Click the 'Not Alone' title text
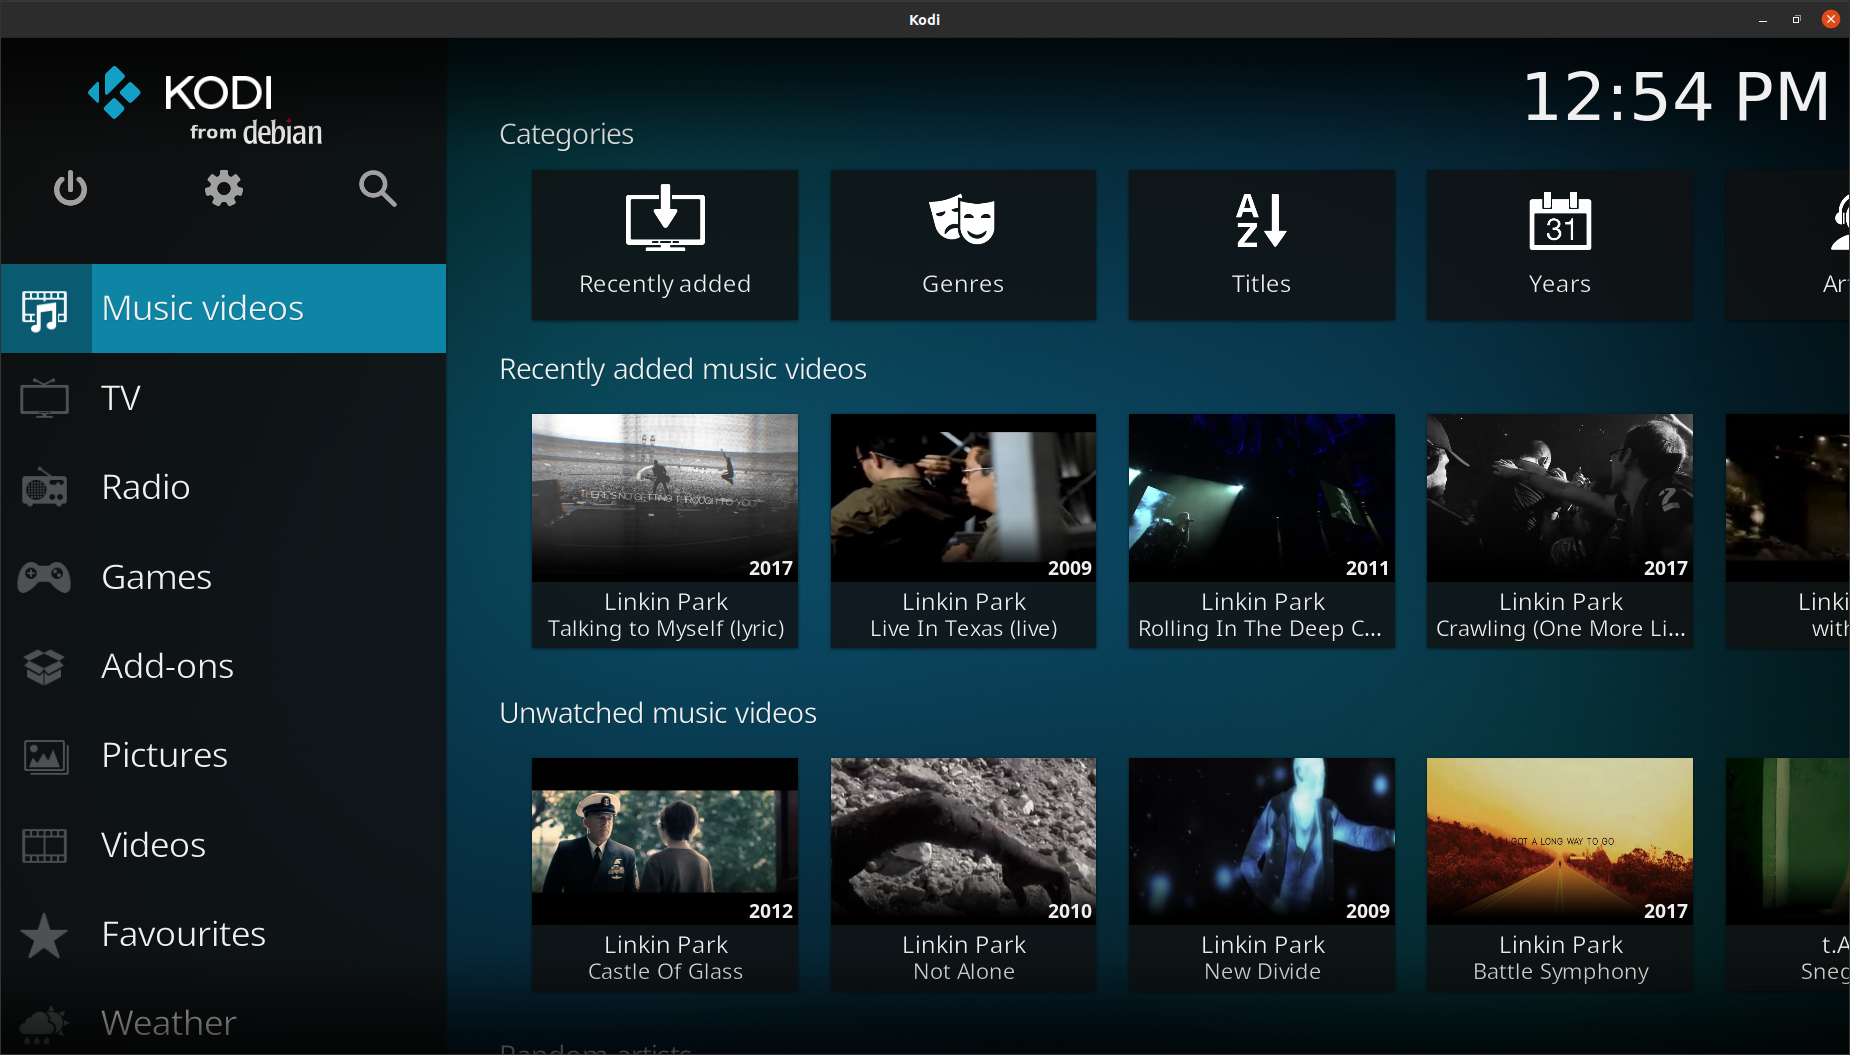Image resolution: width=1850 pixels, height=1055 pixels. (964, 972)
